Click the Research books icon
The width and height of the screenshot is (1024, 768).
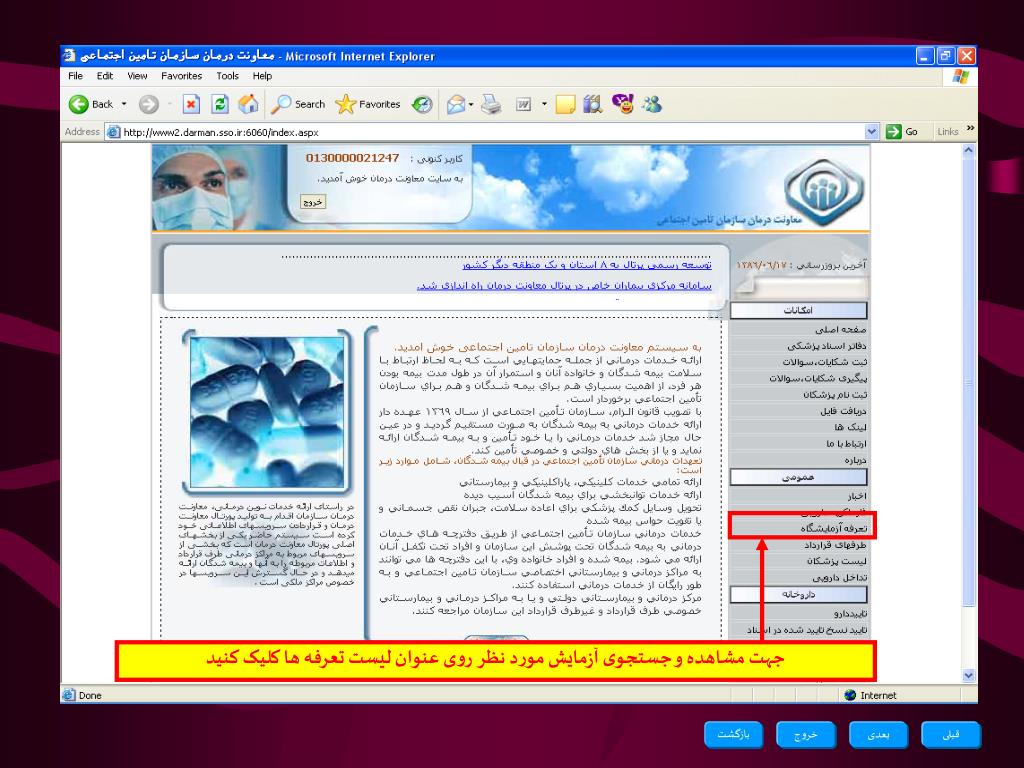pyautogui.click(x=592, y=104)
